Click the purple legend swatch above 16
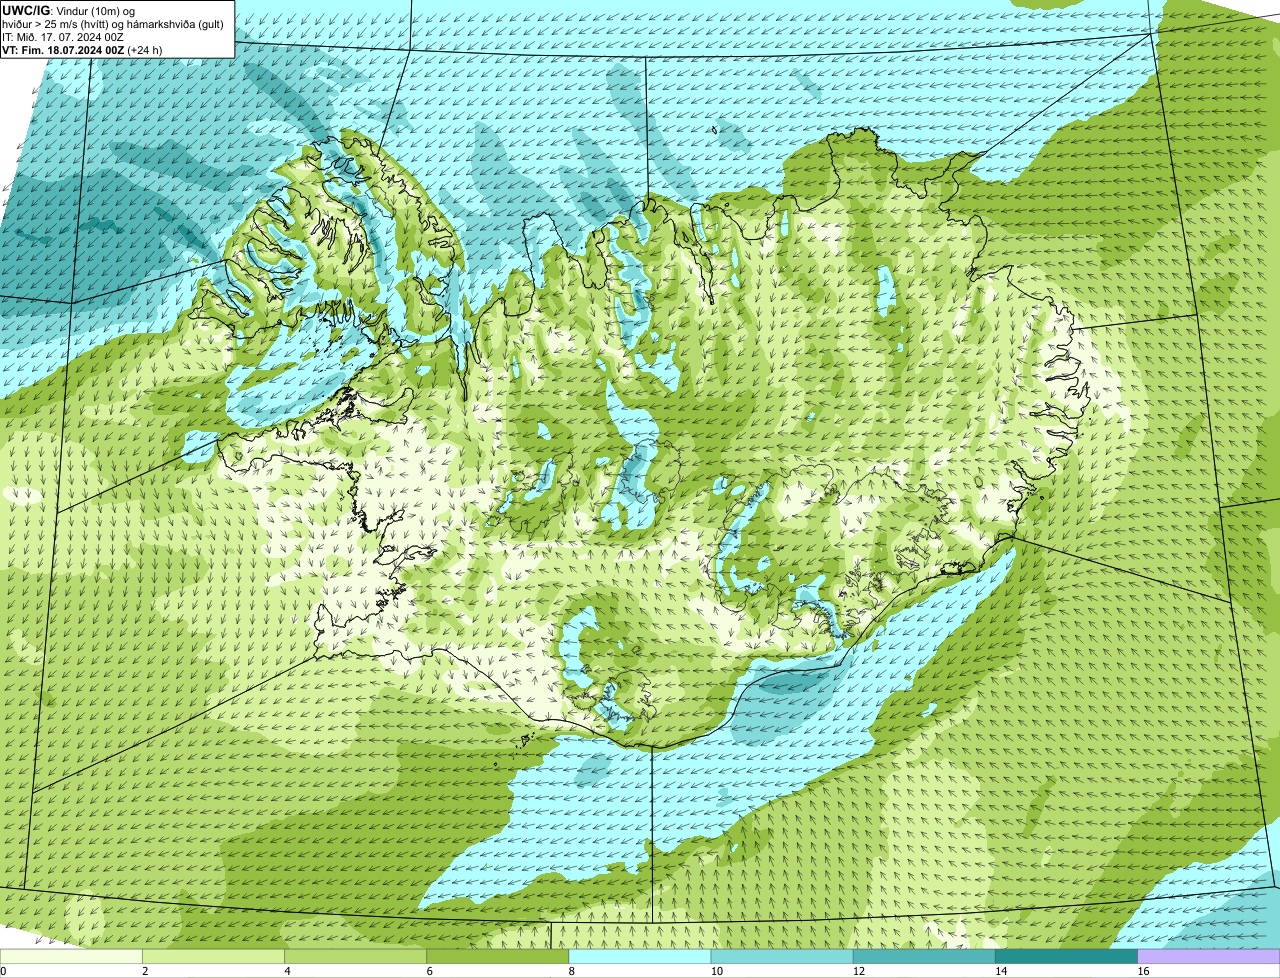The height and width of the screenshot is (978, 1280). coord(1209,957)
